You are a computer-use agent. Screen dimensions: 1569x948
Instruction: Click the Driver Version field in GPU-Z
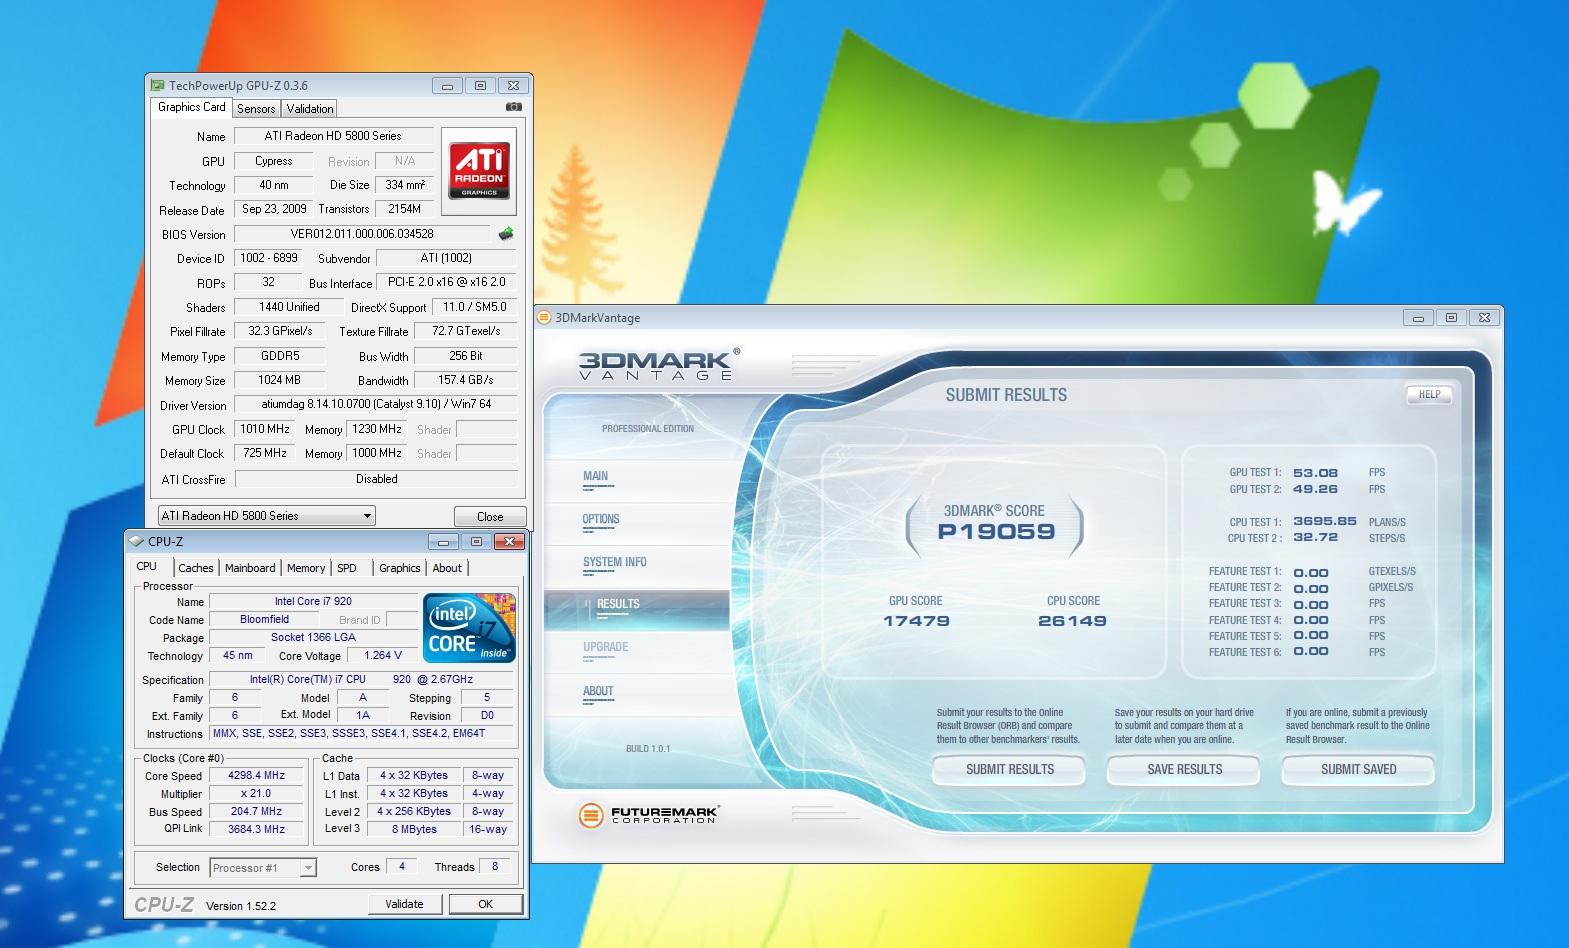pos(376,404)
